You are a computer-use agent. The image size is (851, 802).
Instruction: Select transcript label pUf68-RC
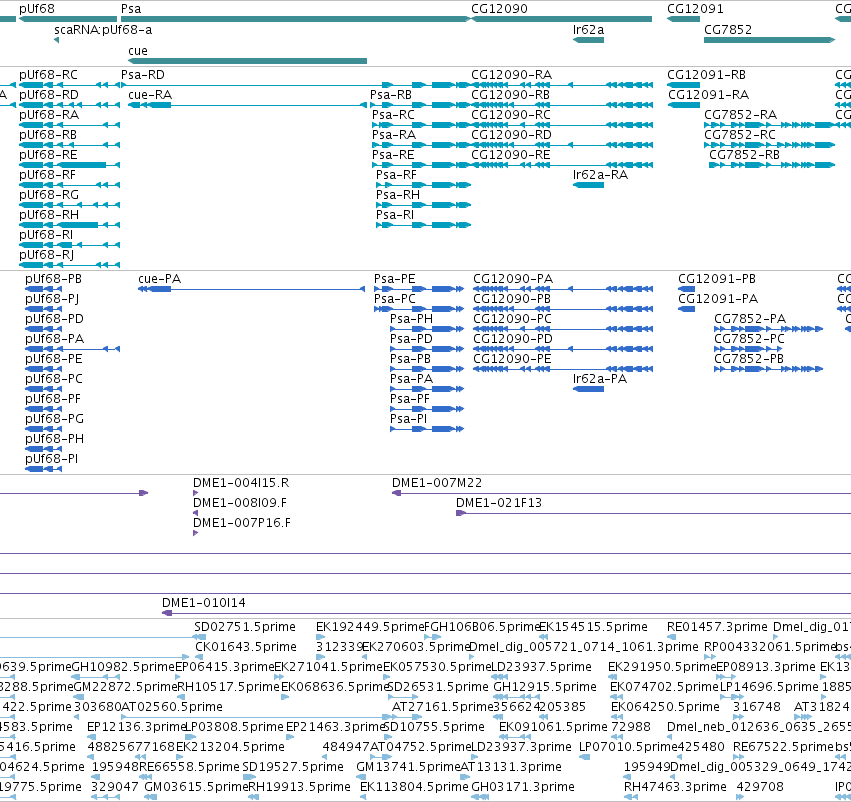coord(48,75)
